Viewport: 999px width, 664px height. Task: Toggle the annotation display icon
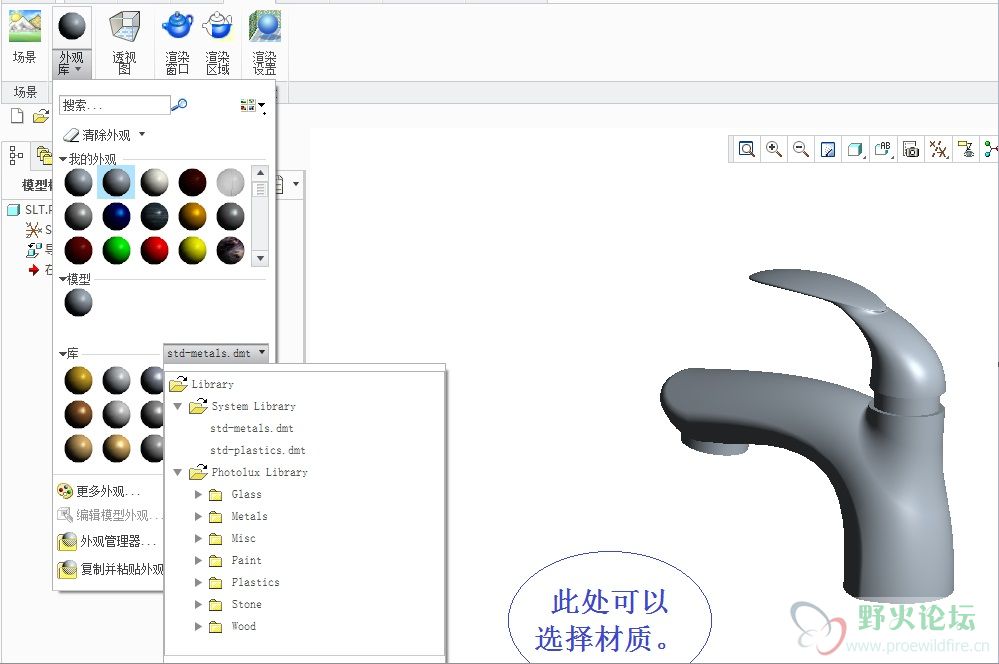pos(967,150)
